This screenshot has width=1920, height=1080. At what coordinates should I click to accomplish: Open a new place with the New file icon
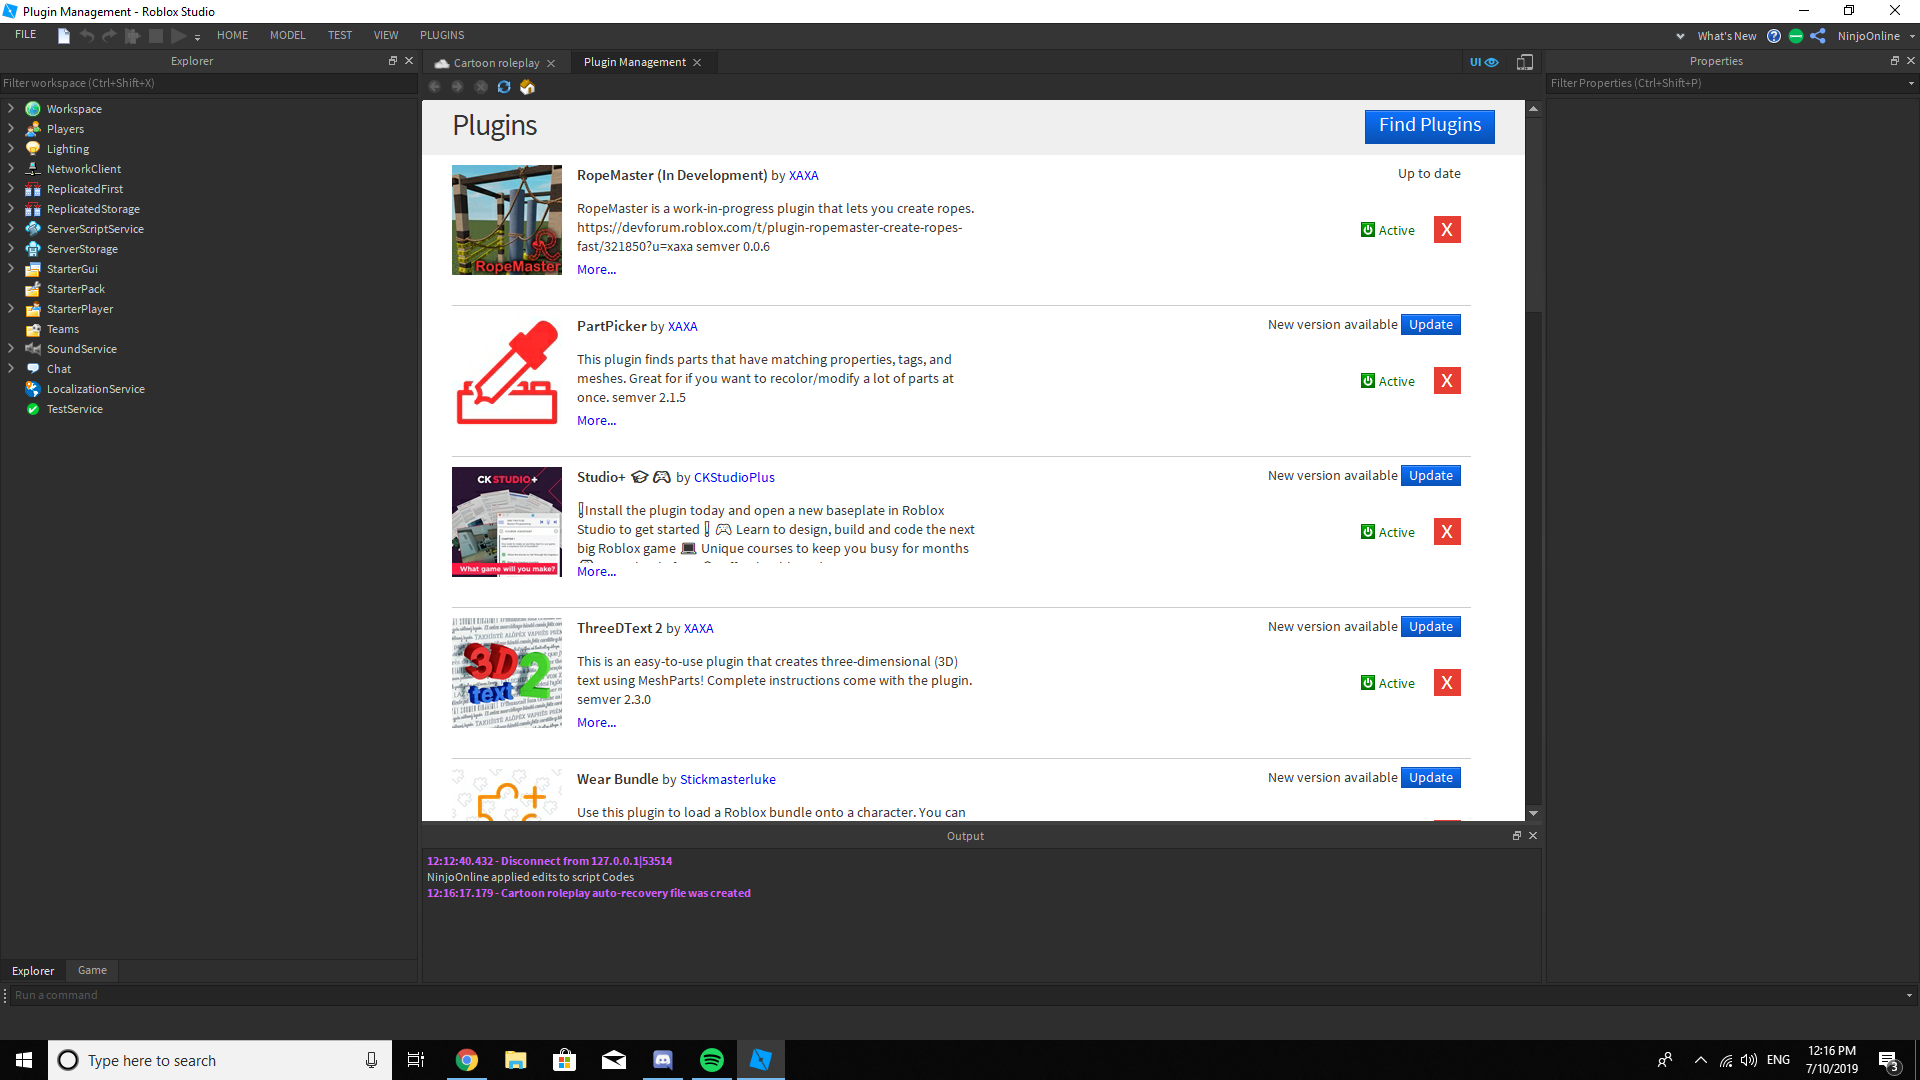tap(62, 35)
